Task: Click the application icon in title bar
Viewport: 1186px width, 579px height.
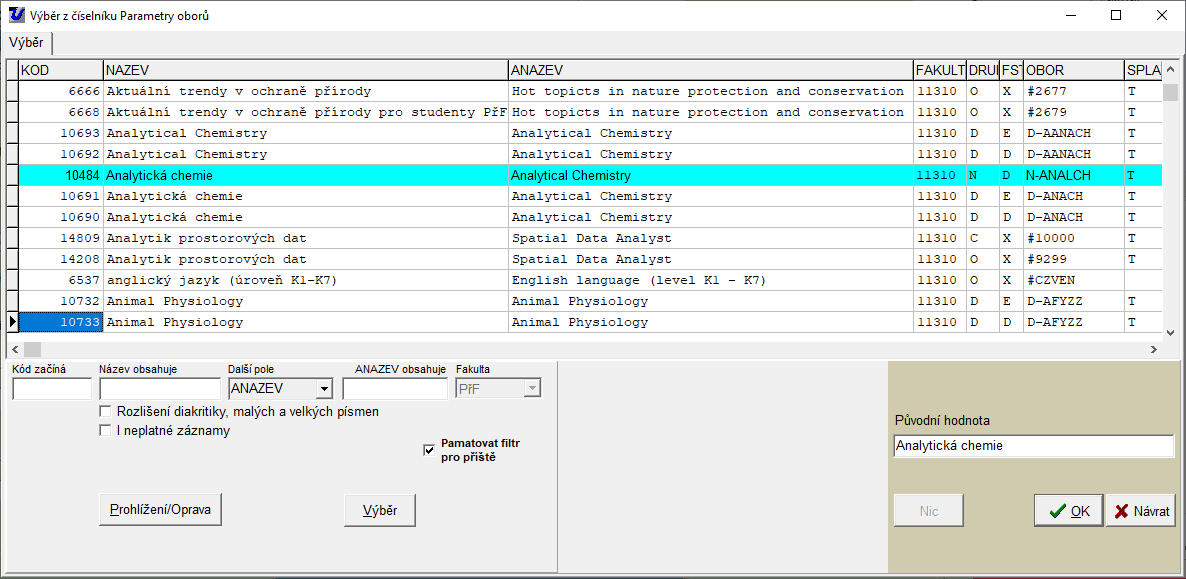Action: click(x=14, y=15)
